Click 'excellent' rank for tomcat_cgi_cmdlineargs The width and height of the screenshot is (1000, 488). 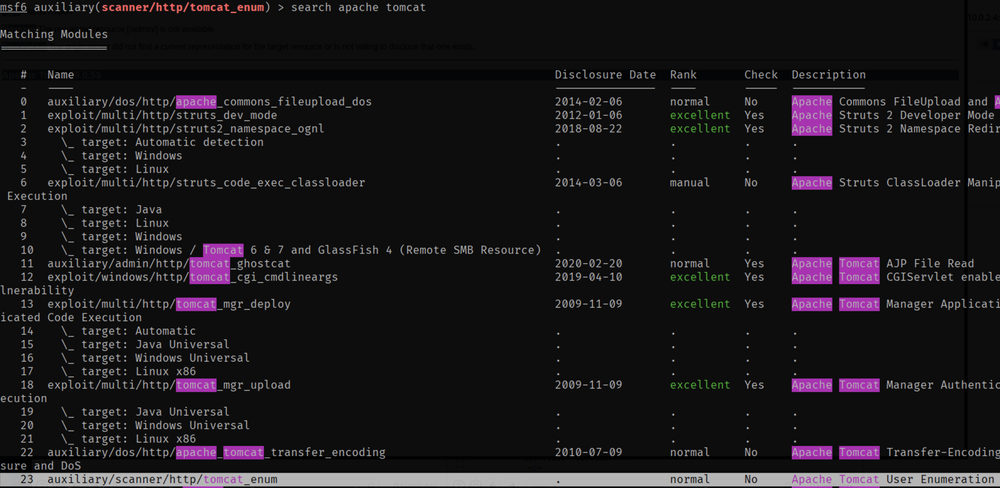[x=700, y=277]
